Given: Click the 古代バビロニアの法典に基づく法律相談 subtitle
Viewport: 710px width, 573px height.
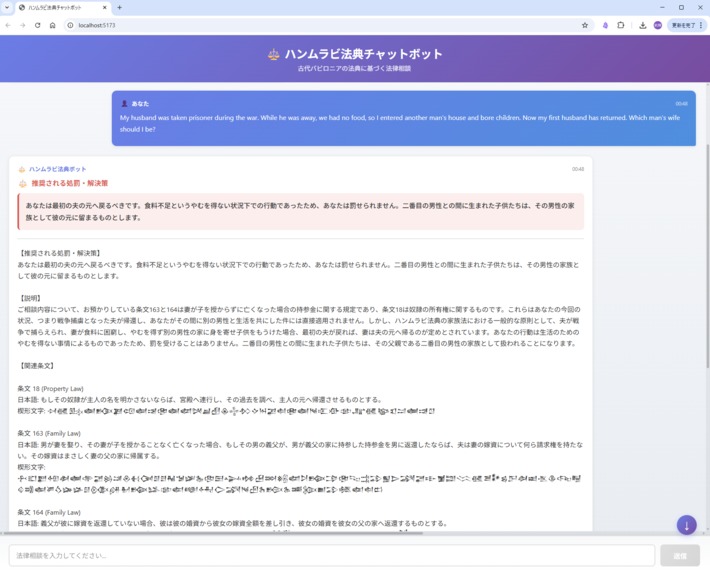Looking at the screenshot, I should click(x=354, y=69).
